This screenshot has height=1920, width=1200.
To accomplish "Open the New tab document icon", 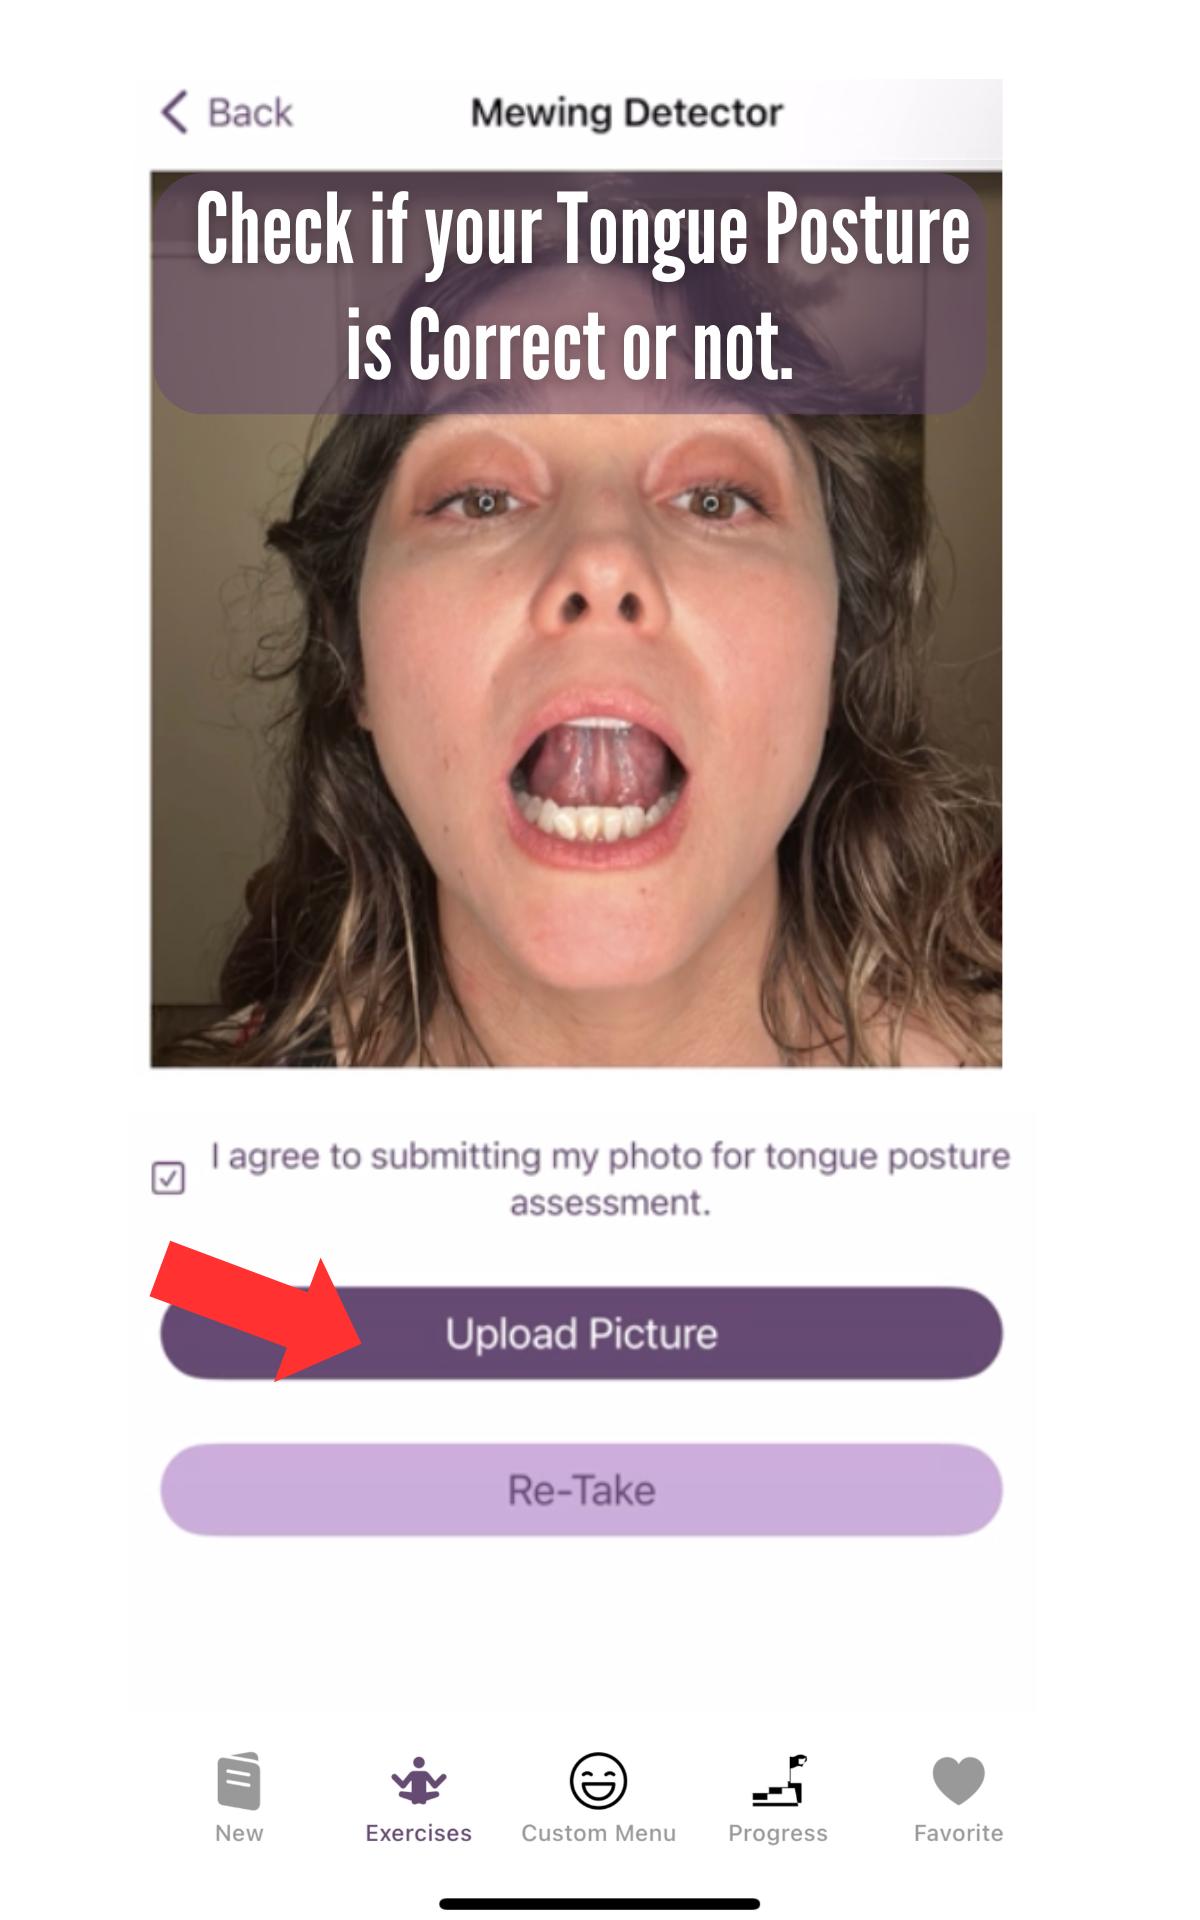I will click(x=239, y=1781).
